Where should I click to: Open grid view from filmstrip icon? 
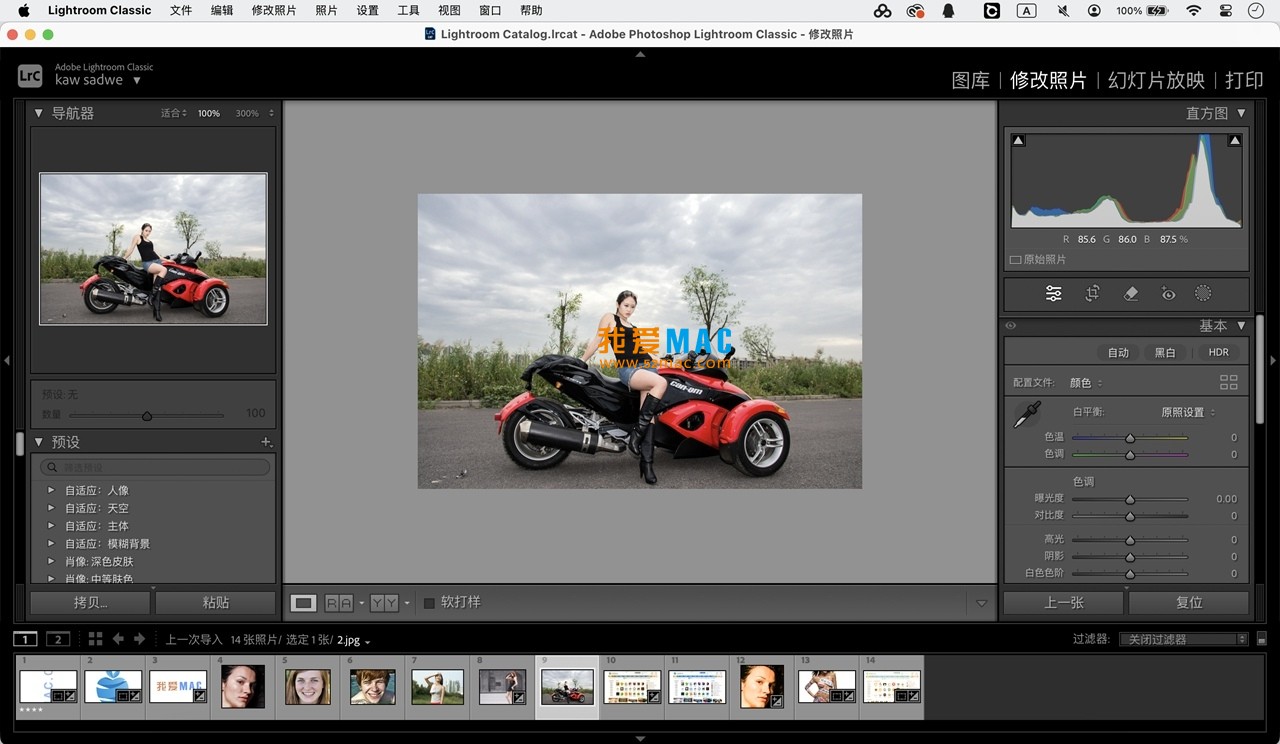coord(95,639)
